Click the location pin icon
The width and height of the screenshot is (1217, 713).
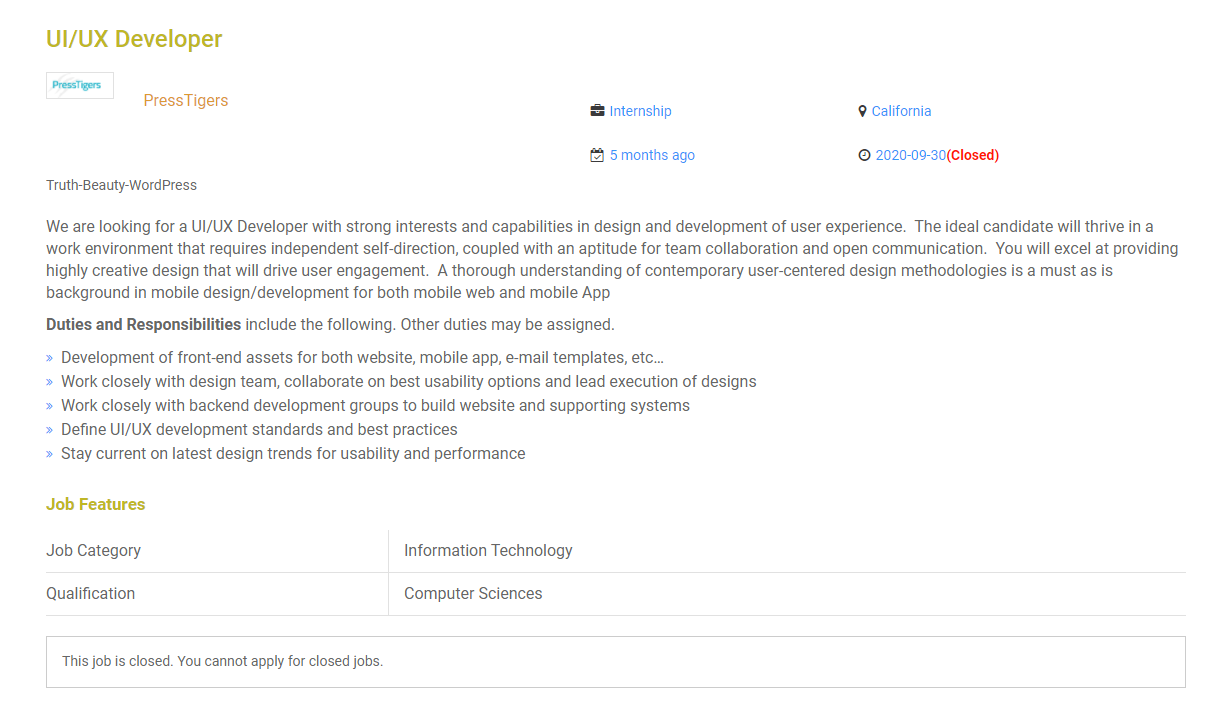click(x=862, y=111)
